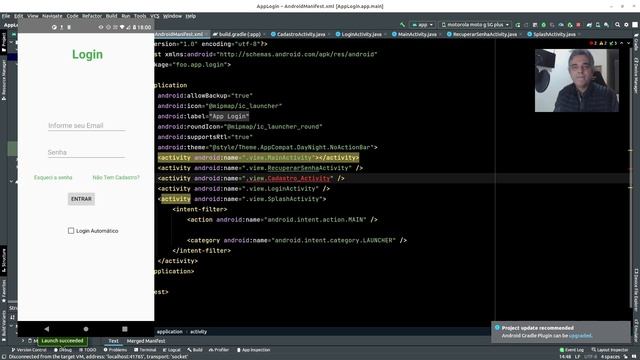Screen dimensions: 640x360
Task: Open the Logcat tool window
Action: [171, 350]
